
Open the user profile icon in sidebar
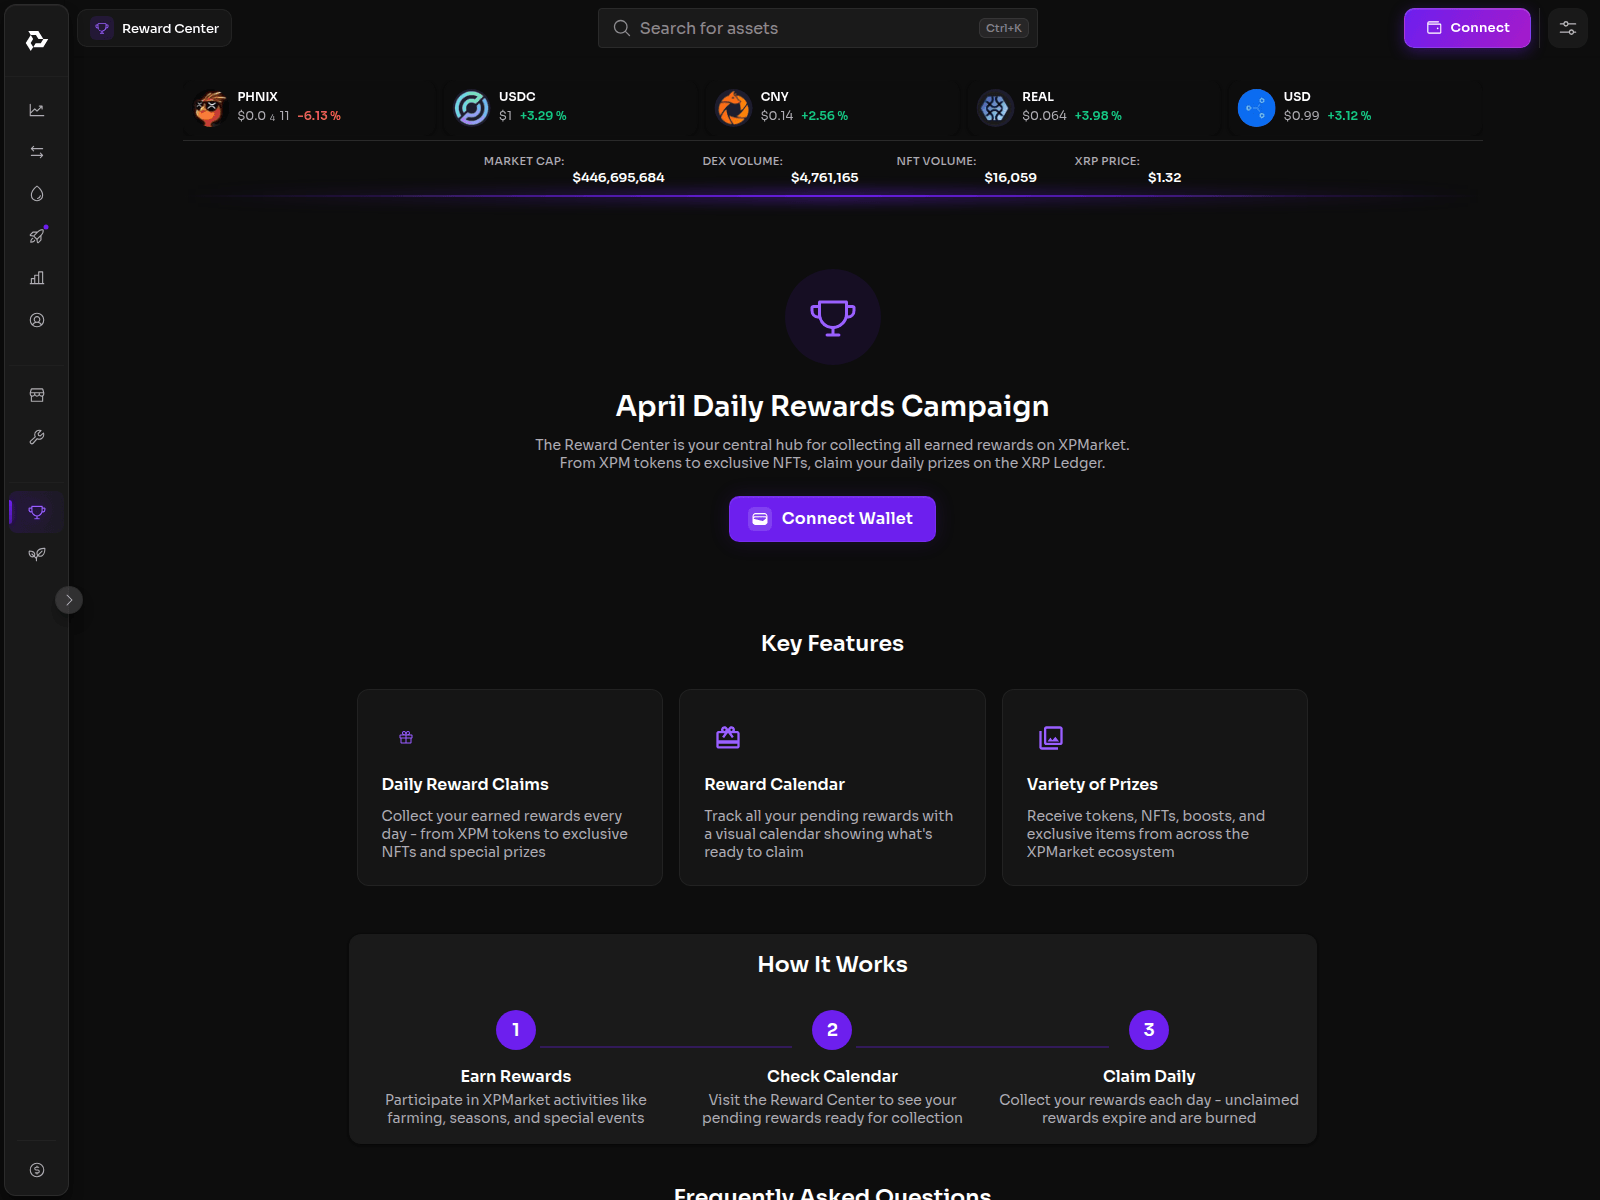[x=37, y=320]
